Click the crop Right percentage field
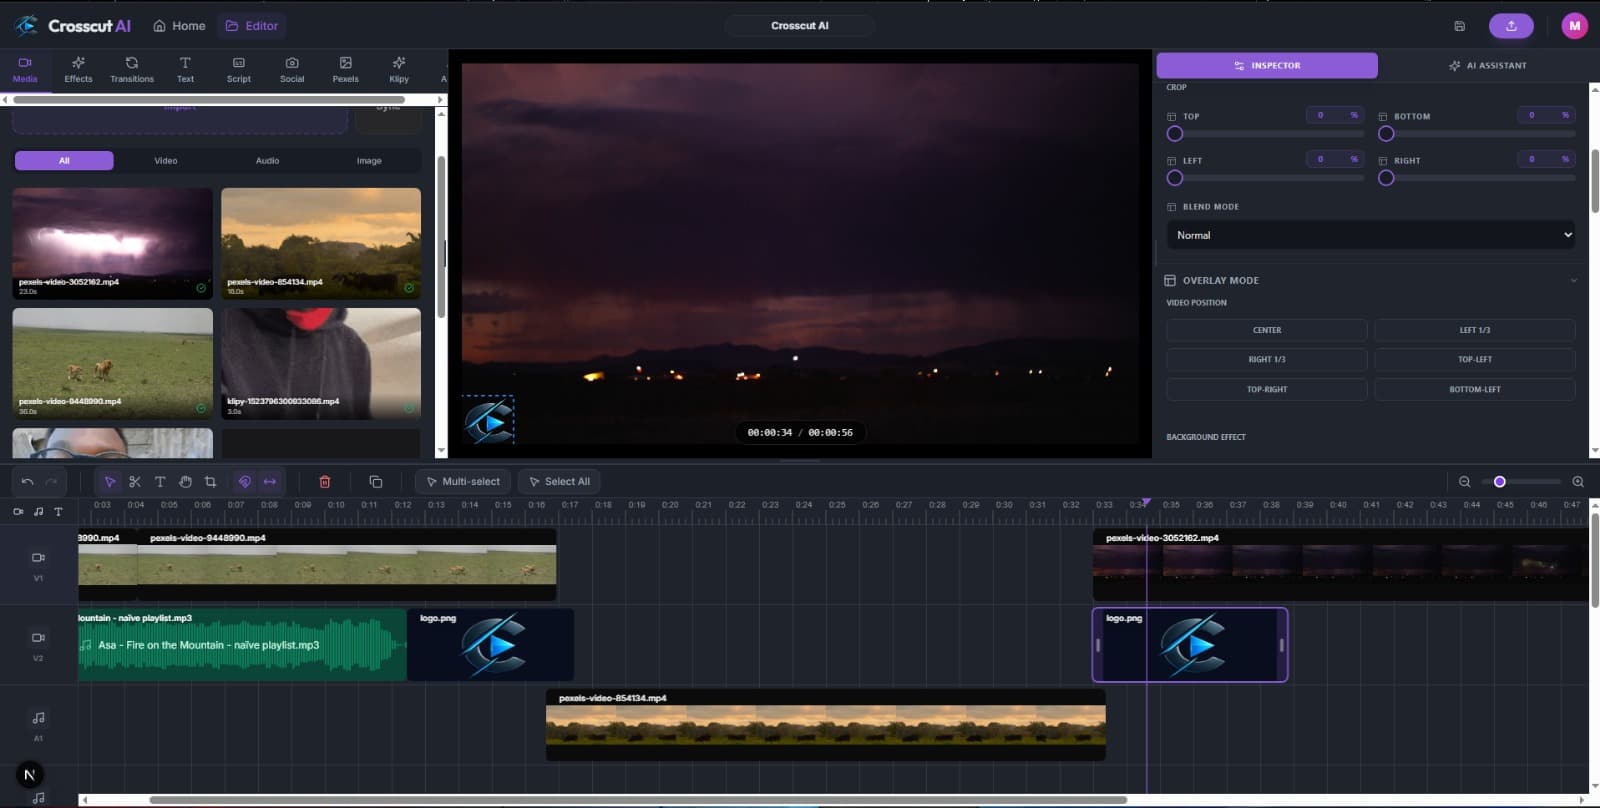Screen dimensions: 1600x808 click(1546, 159)
